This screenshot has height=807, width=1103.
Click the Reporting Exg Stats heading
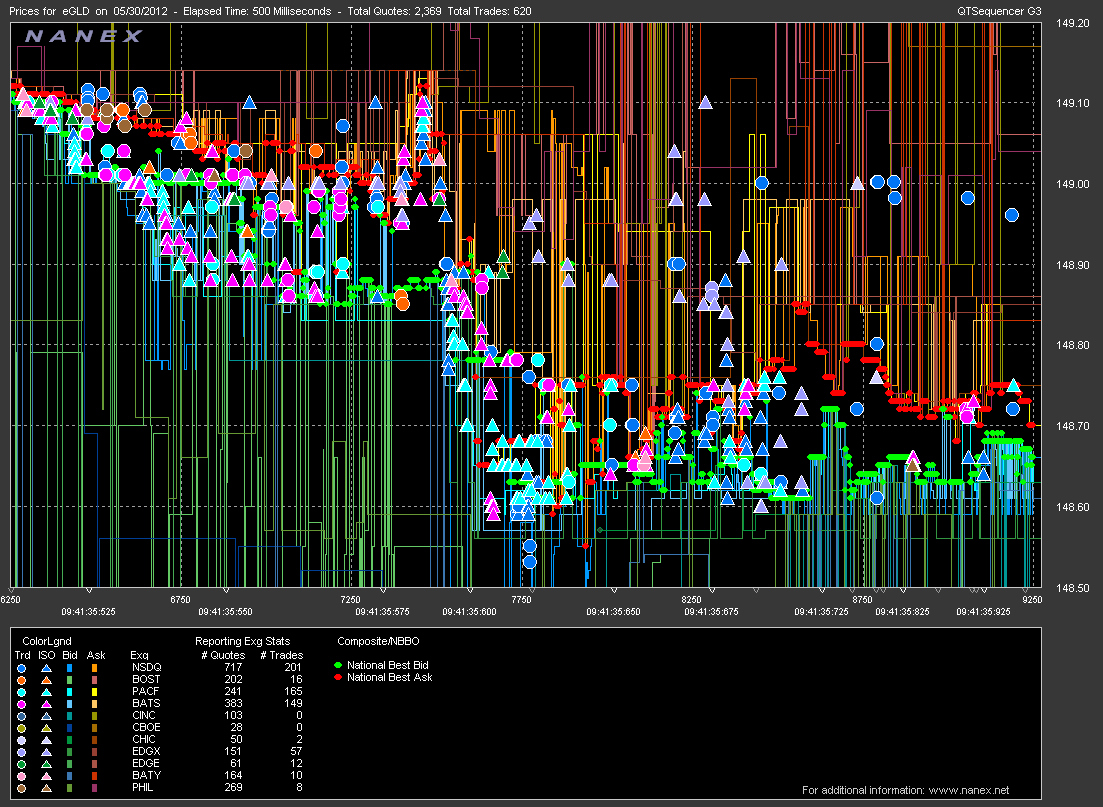click(x=243, y=641)
